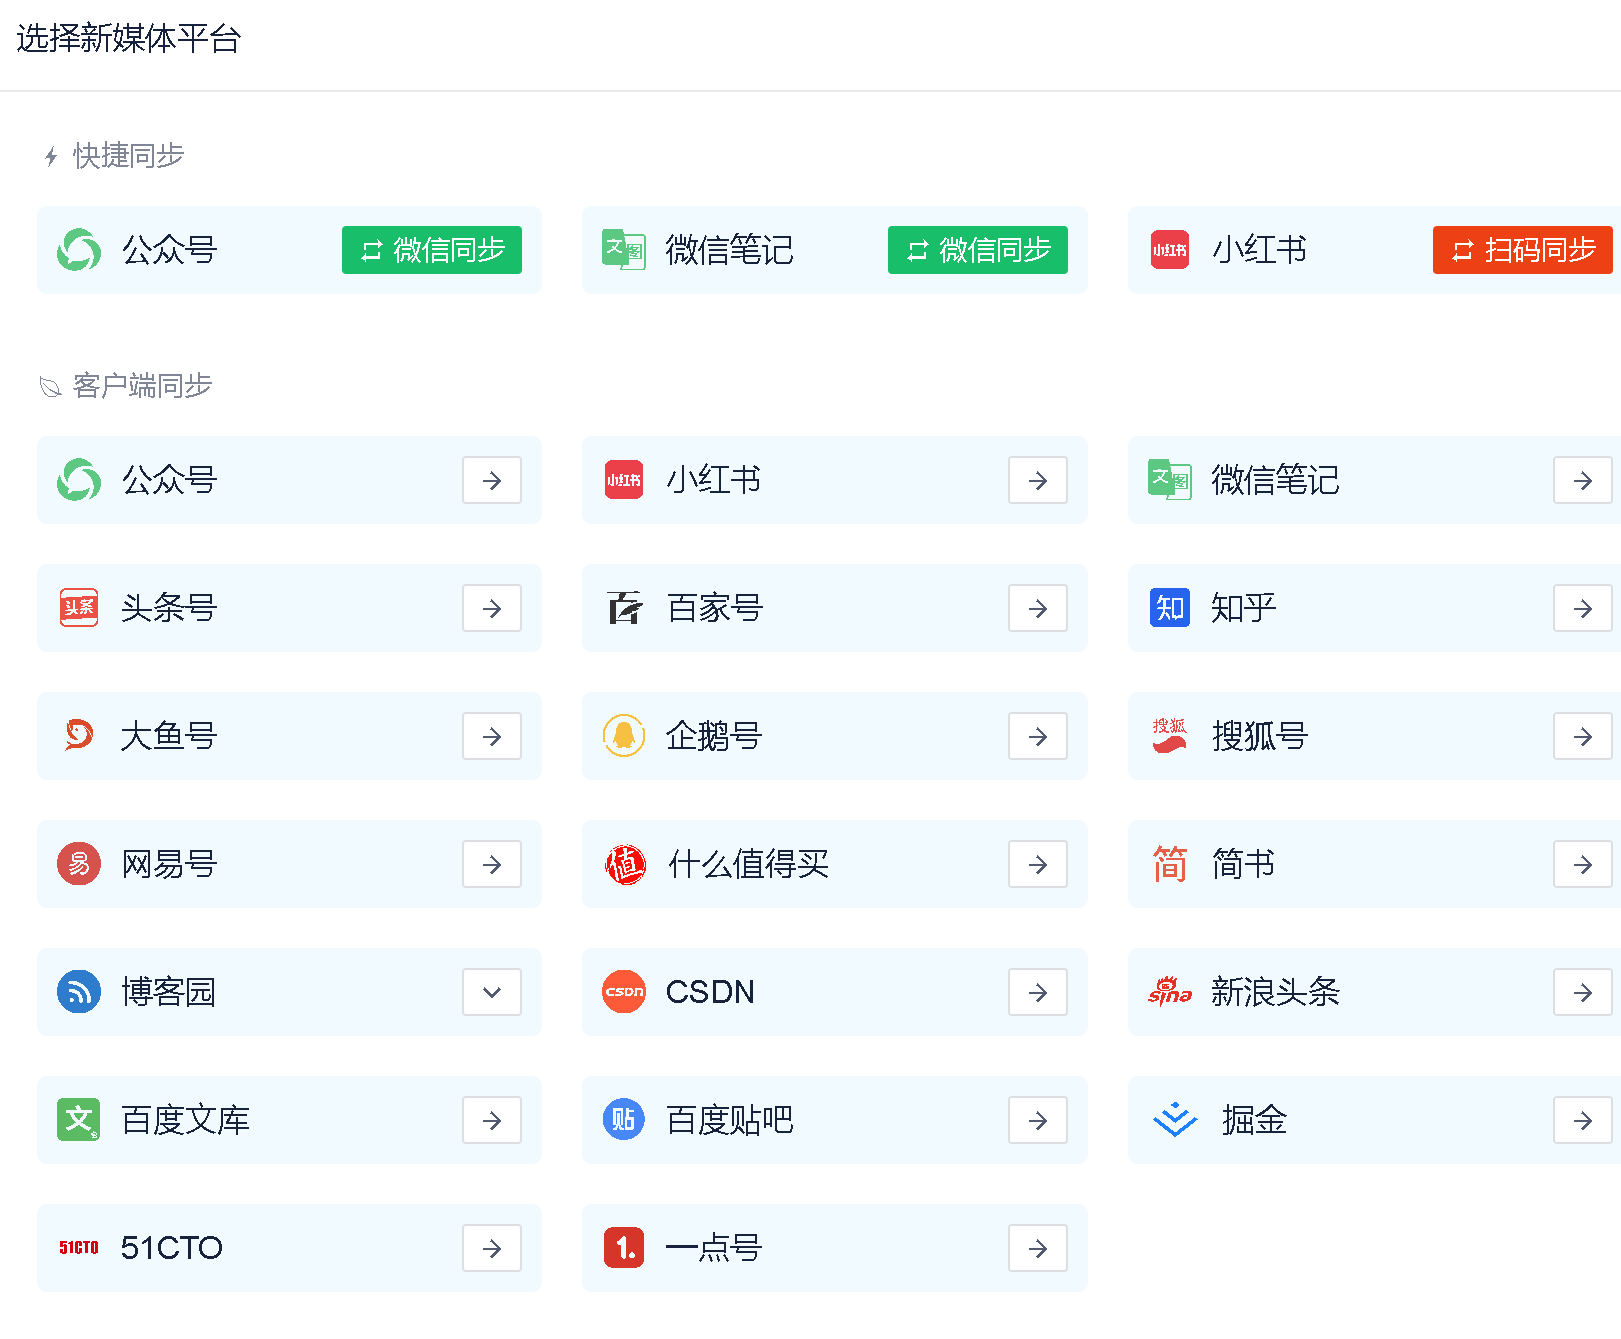1621x1339 pixels.
Task: Open the 简书 arrow button
Action: (x=1582, y=864)
